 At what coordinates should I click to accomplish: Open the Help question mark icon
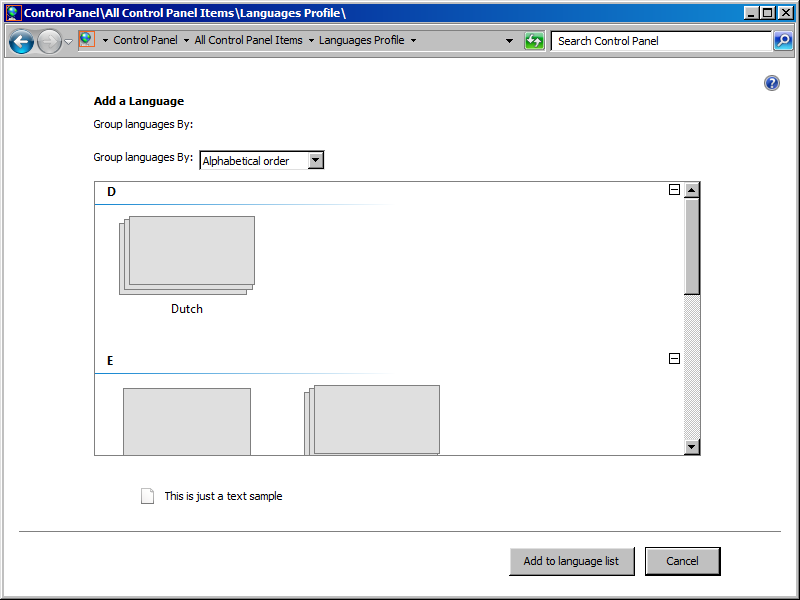coord(771,83)
